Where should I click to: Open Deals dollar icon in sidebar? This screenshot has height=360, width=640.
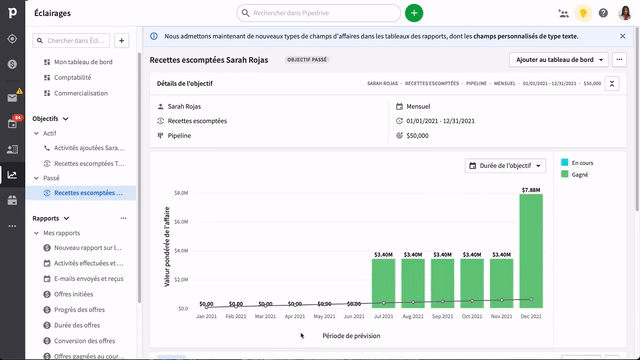pos(12,64)
